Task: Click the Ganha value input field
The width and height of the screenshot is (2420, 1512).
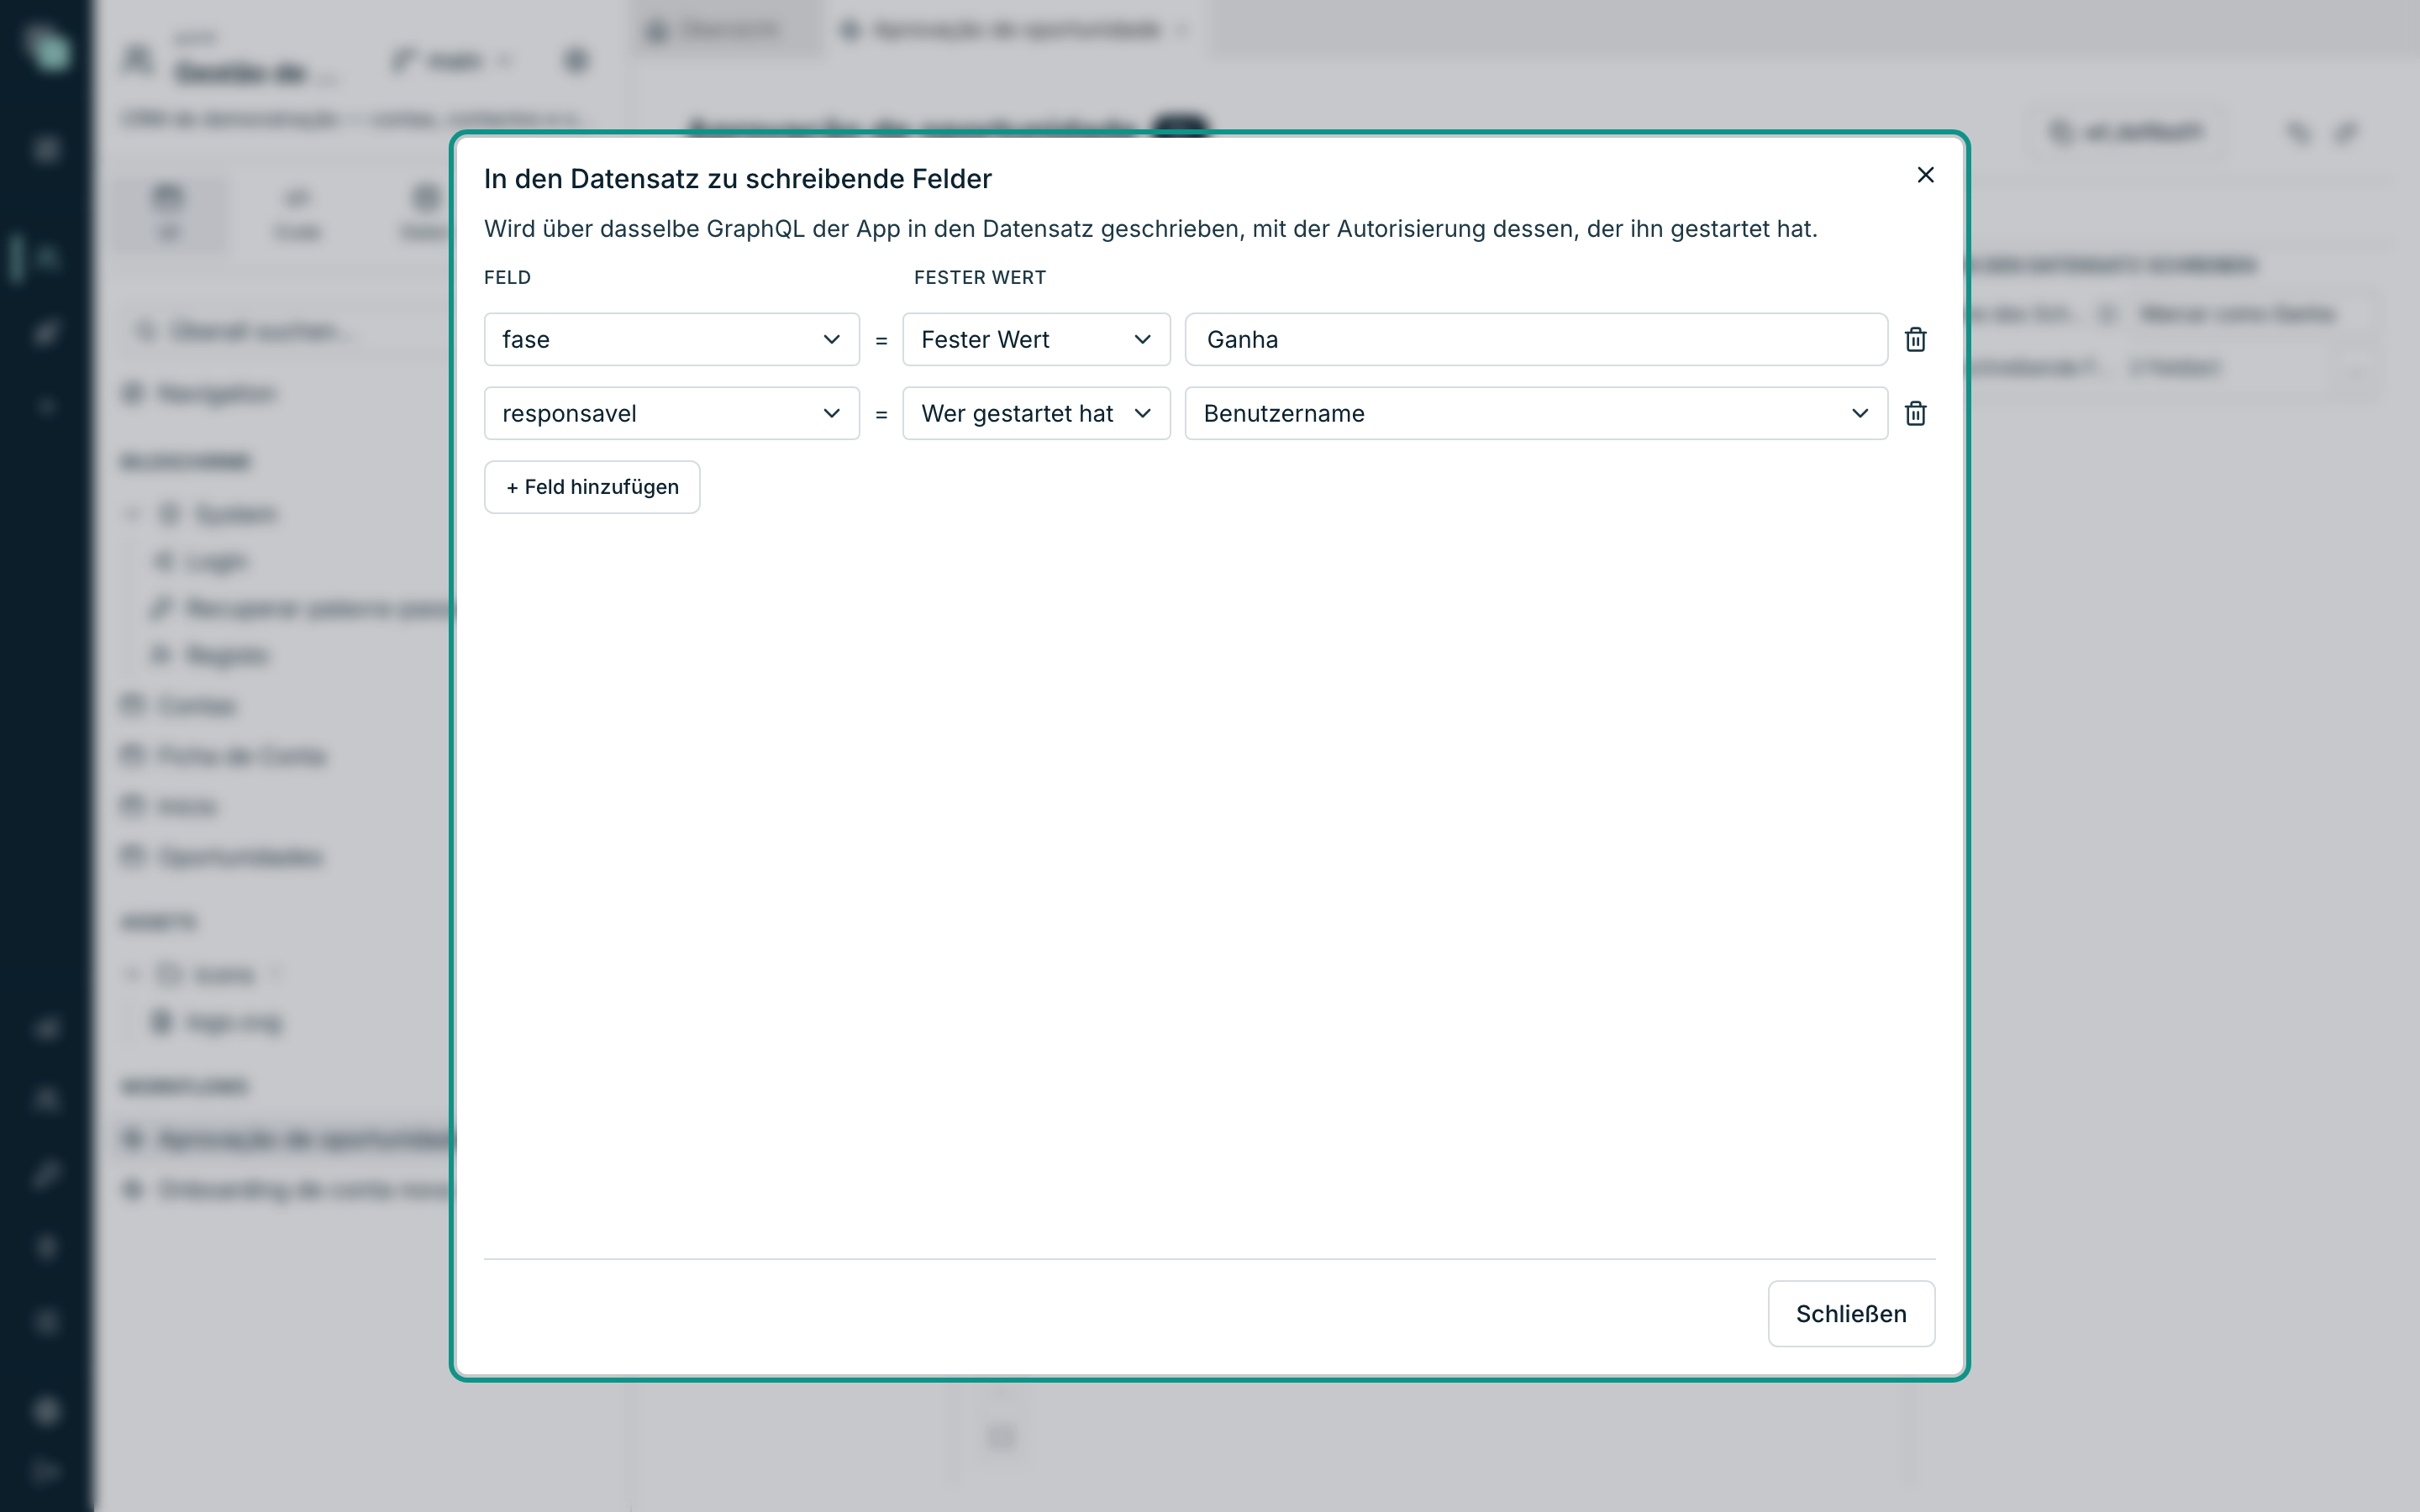Action: tap(1536, 340)
